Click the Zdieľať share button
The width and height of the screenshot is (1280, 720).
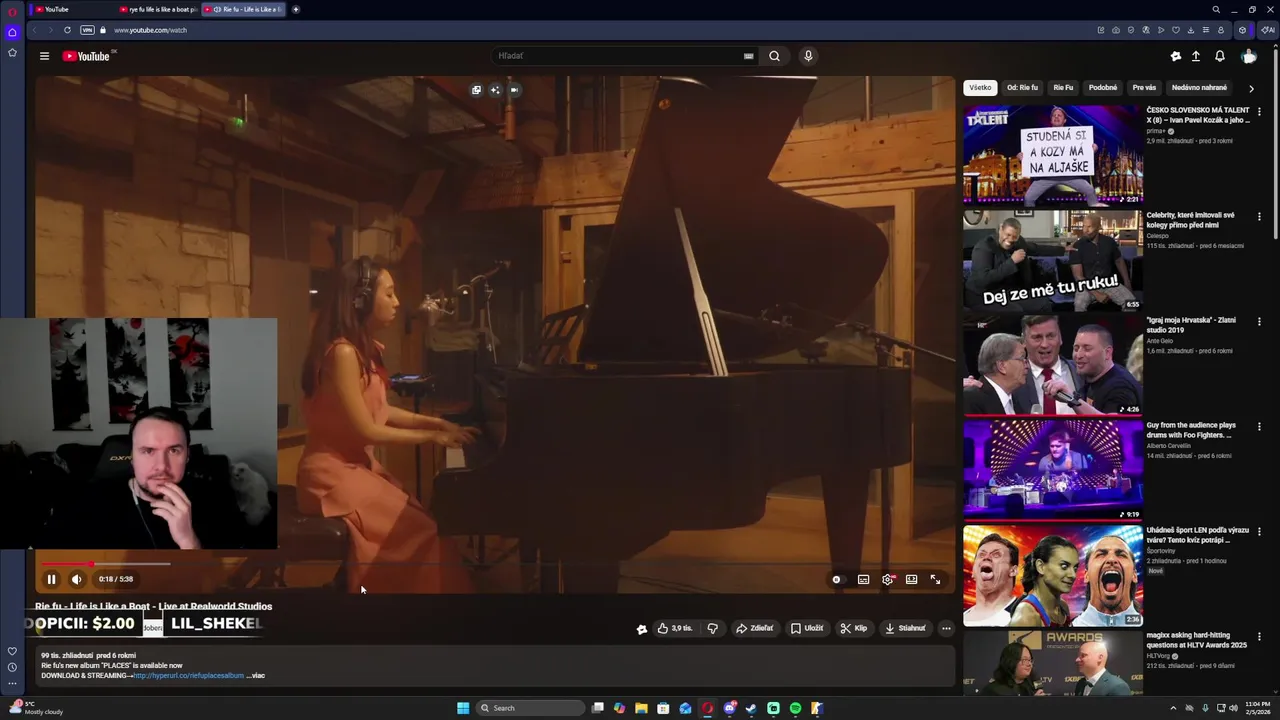click(755, 628)
